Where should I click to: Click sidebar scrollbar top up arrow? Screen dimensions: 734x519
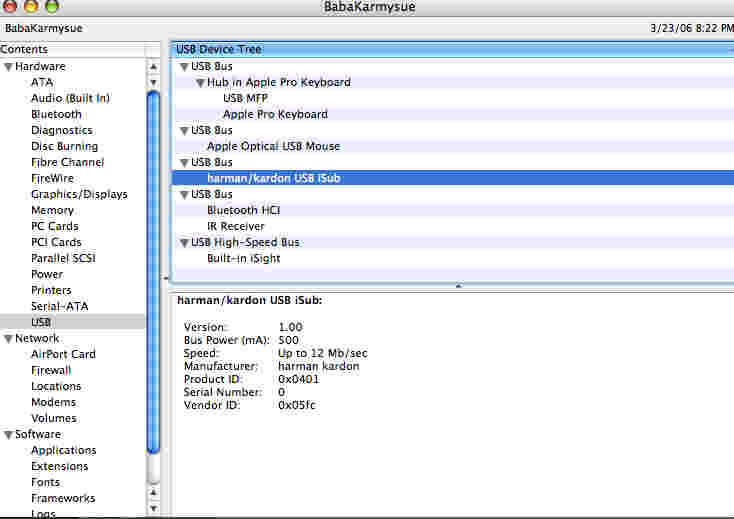(153, 67)
